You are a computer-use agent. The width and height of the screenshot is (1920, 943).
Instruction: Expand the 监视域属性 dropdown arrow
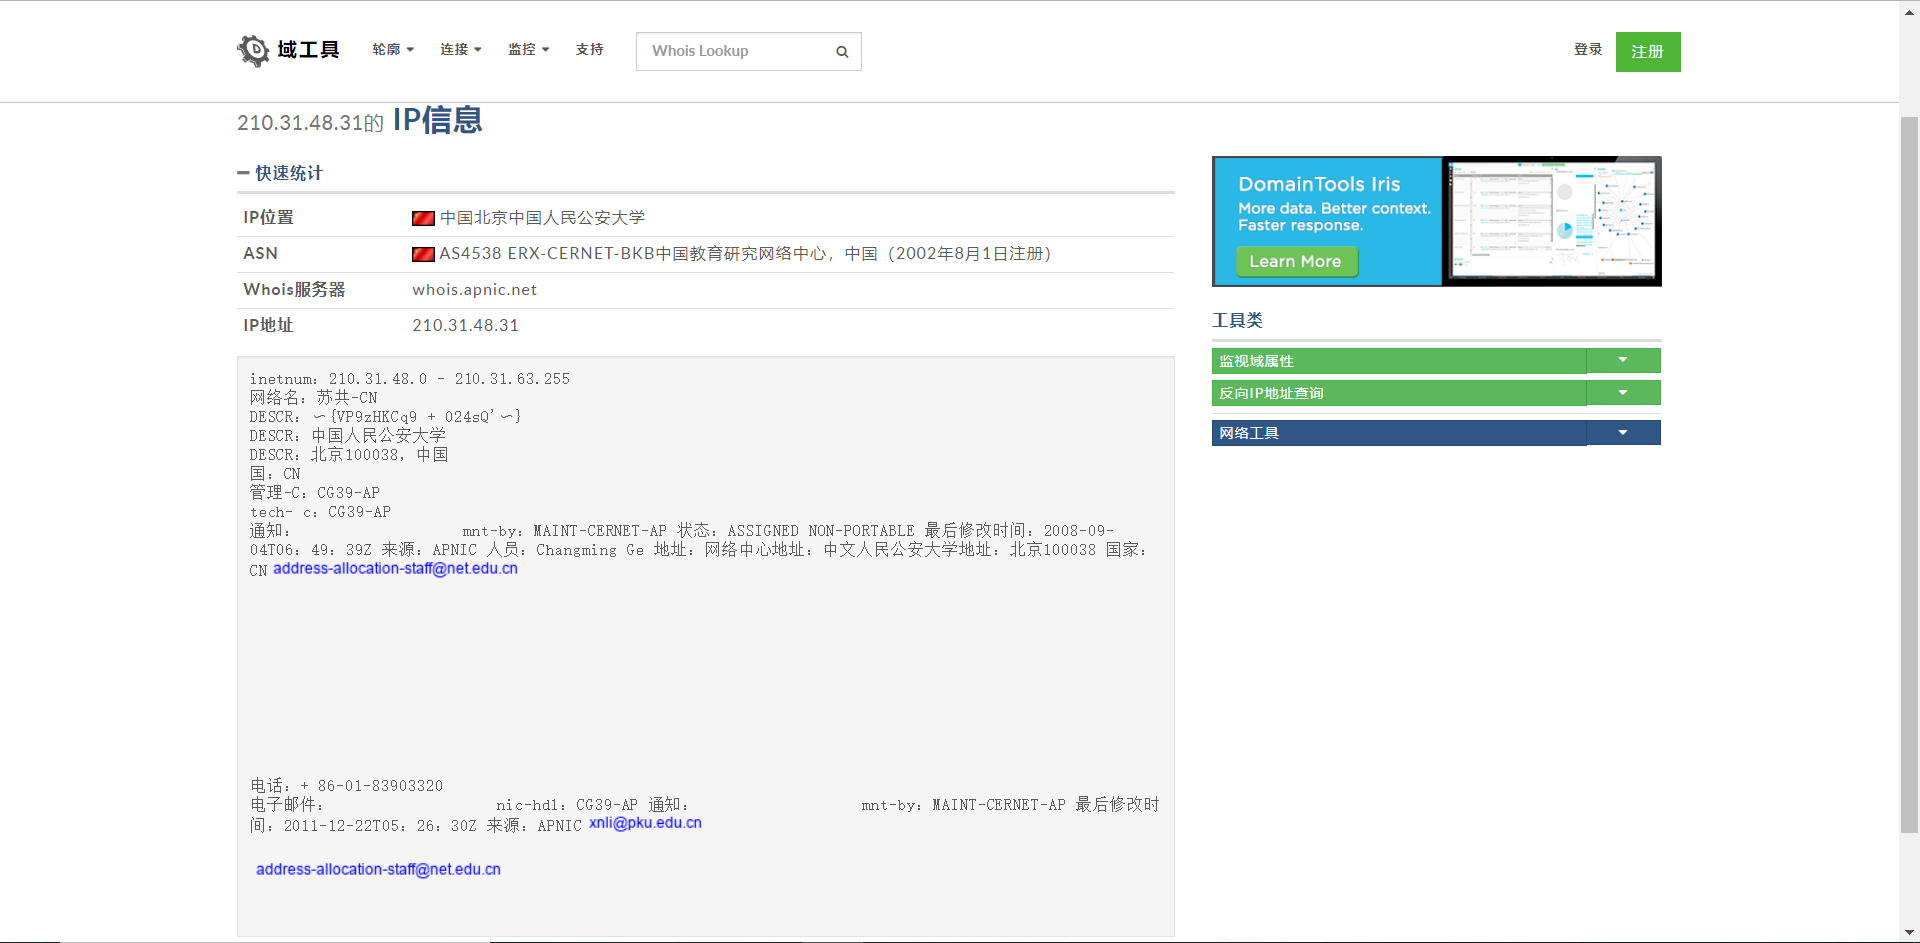click(x=1623, y=361)
